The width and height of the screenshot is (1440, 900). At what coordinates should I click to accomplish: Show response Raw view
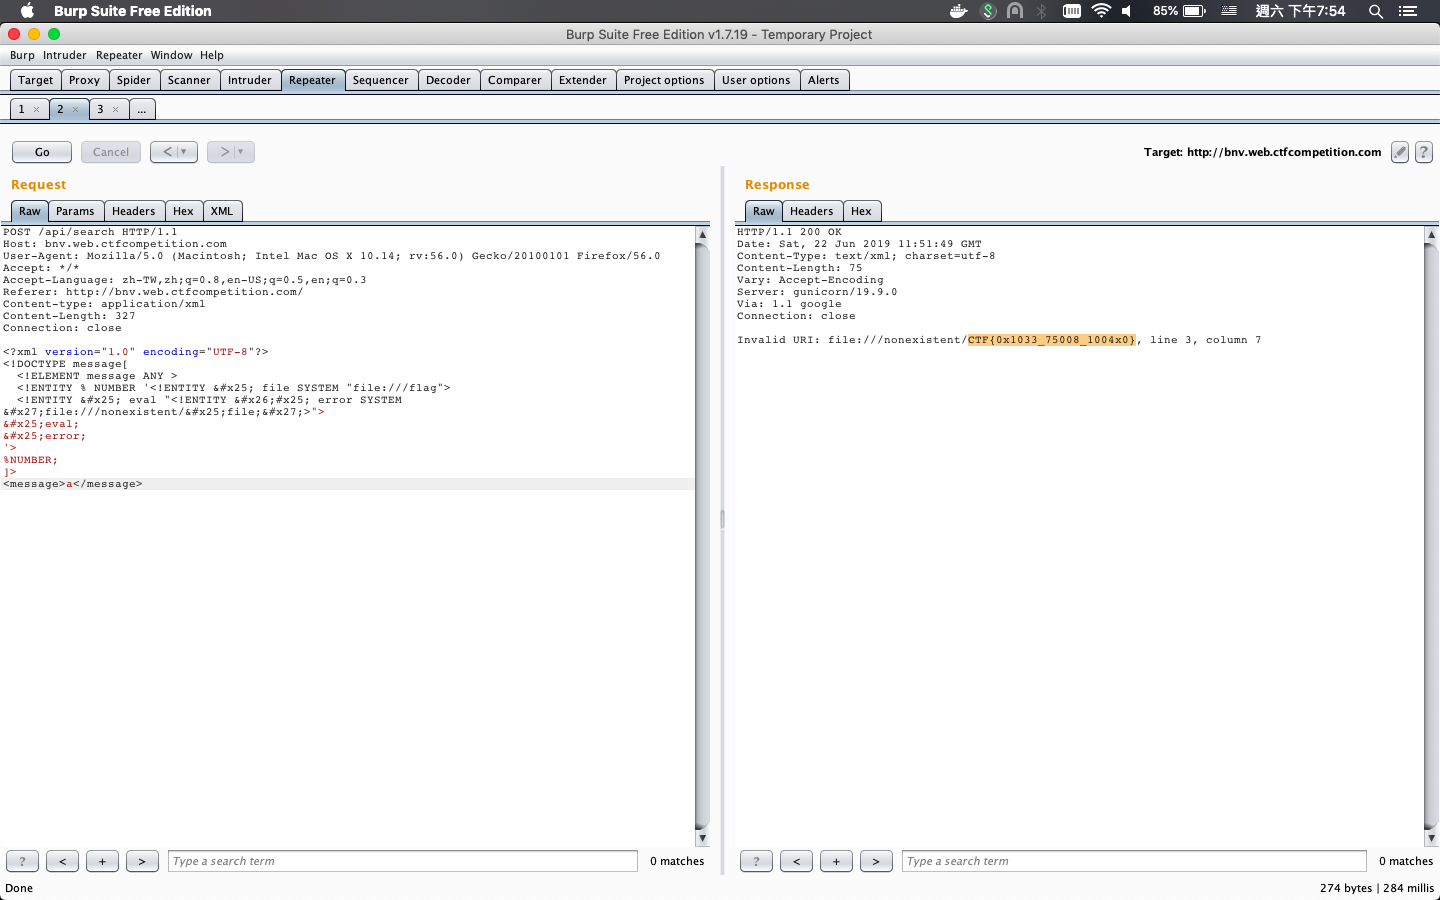(764, 211)
